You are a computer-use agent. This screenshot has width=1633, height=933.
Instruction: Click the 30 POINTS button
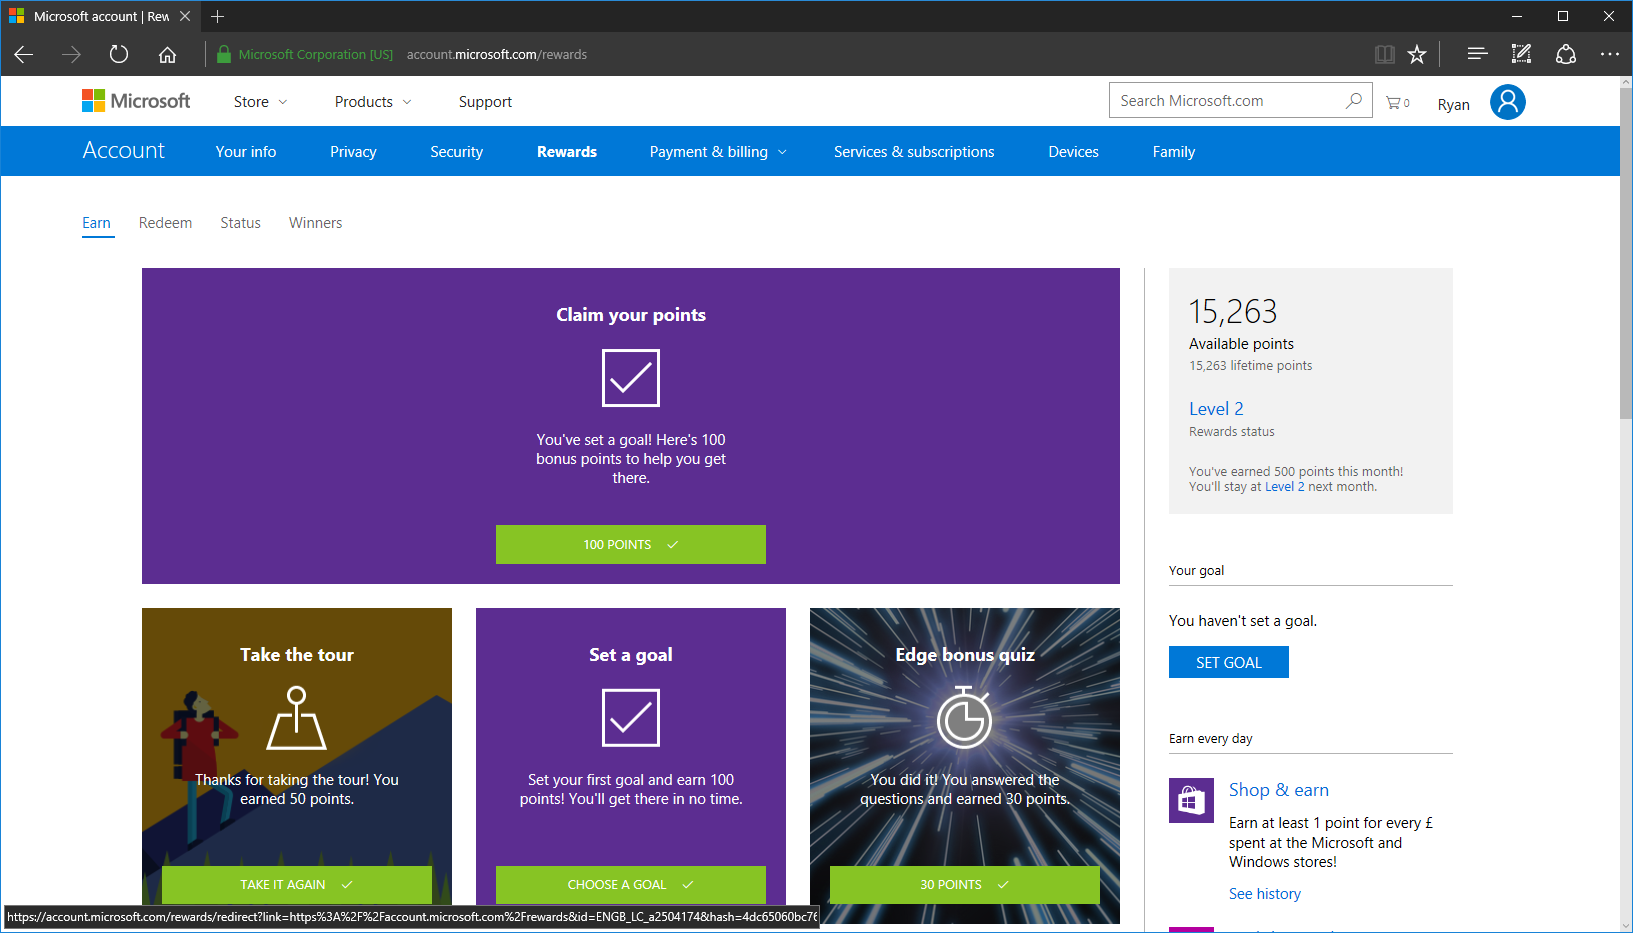(965, 885)
